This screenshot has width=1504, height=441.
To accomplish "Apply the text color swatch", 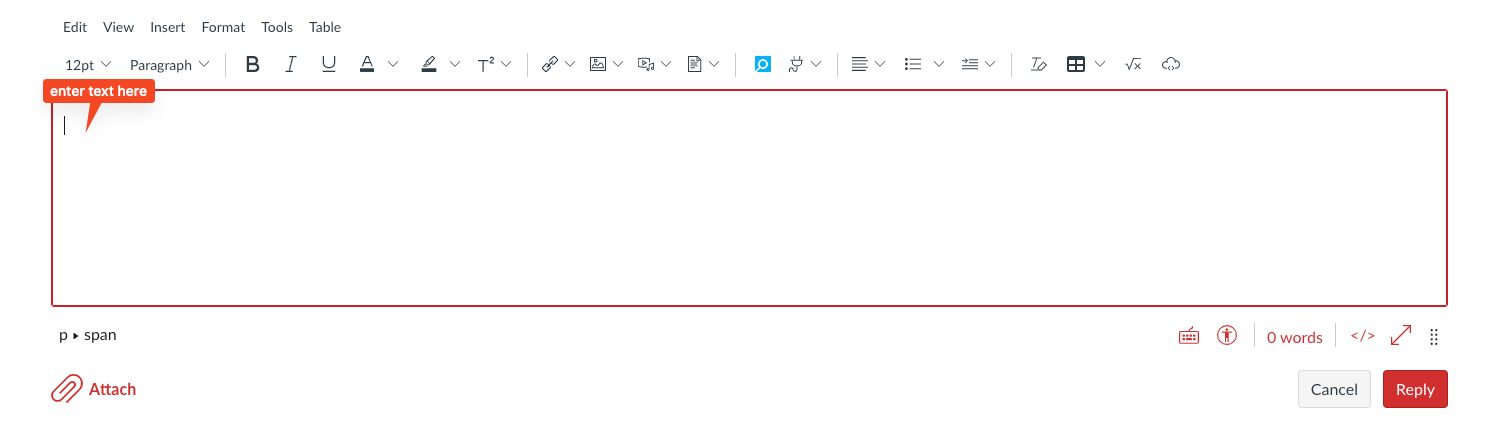I will [367, 65].
